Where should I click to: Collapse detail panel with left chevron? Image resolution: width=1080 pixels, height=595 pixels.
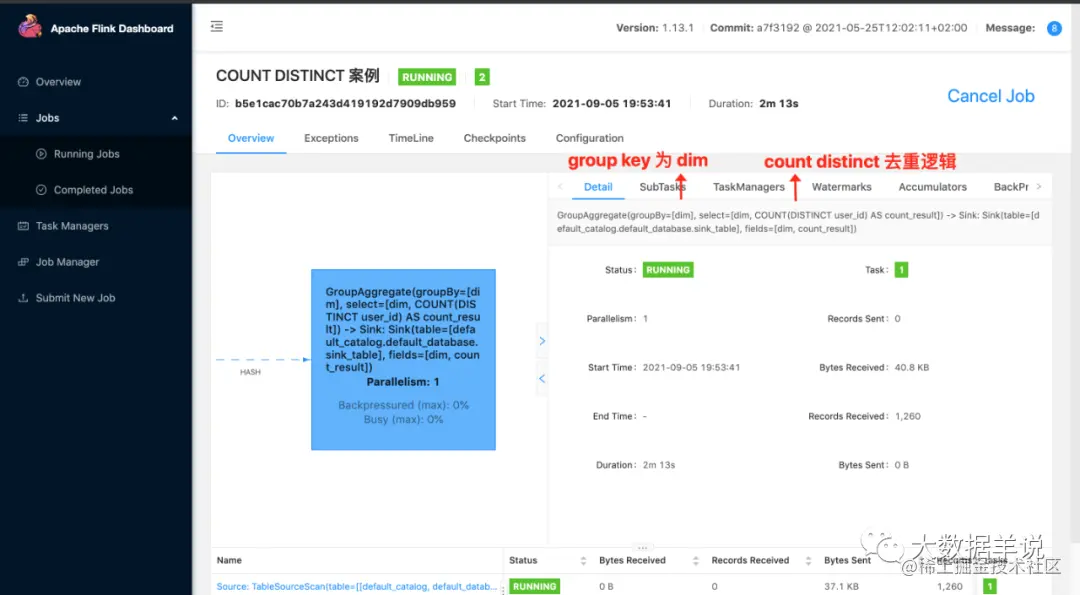click(x=542, y=379)
